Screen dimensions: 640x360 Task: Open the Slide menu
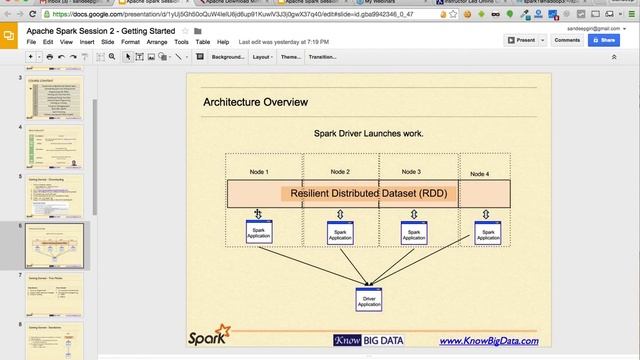[x=108, y=42]
